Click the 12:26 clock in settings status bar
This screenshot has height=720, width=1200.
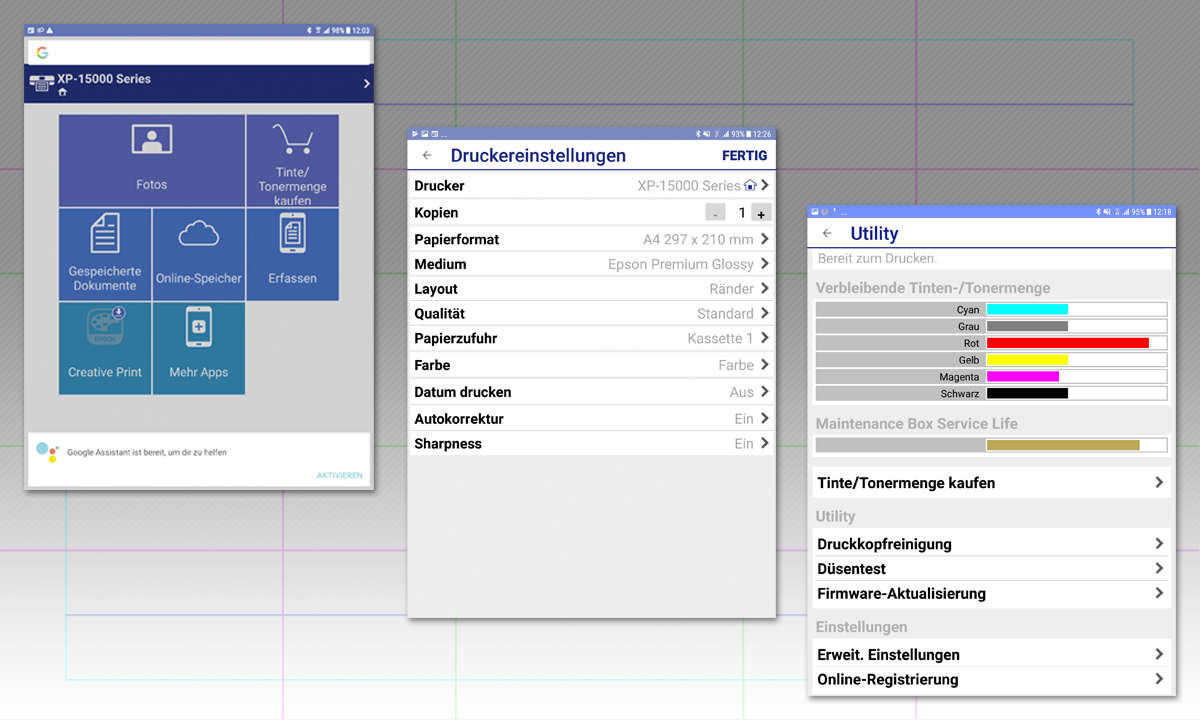[x=762, y=134]
